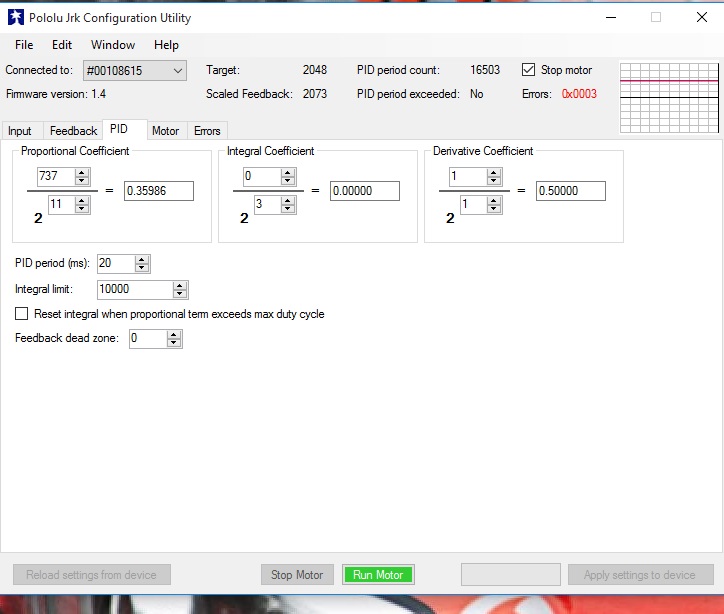
Task: Switch to the Errors tab
Action: [x=207, y=131]
